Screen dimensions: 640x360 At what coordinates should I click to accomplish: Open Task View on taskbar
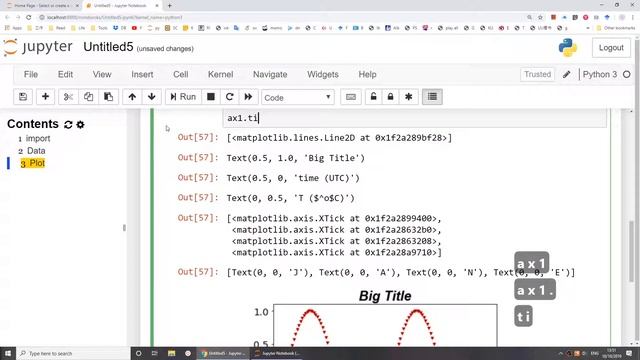(155, 353)
